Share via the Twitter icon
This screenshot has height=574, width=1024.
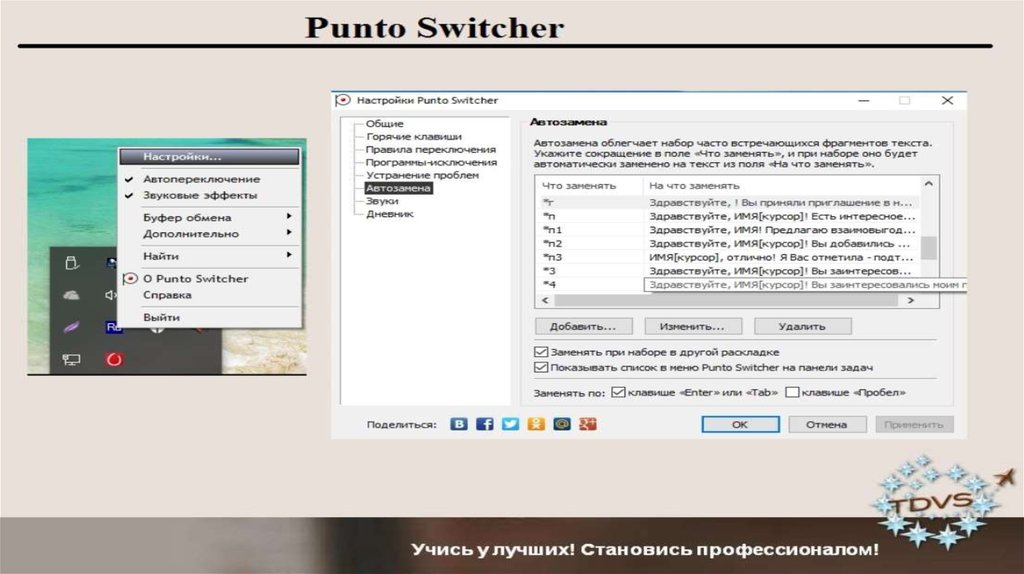coord(511,424)
